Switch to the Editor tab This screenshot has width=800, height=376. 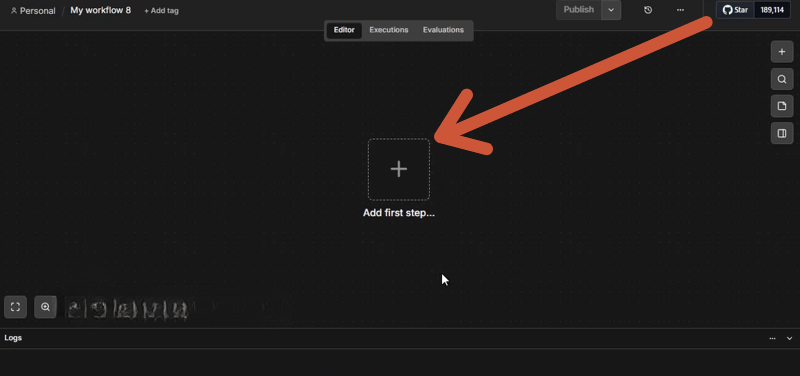click(x=344, y=30)
